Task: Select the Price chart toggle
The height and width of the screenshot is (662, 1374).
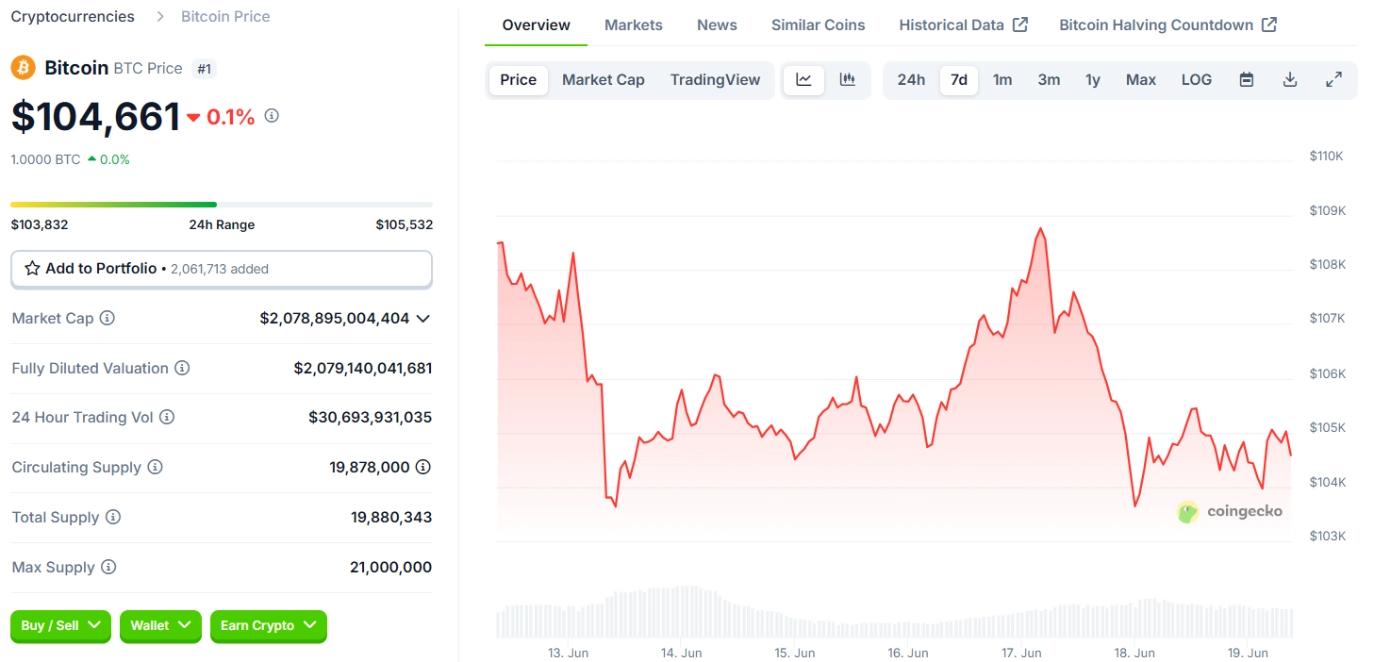Action: point(518,80)
